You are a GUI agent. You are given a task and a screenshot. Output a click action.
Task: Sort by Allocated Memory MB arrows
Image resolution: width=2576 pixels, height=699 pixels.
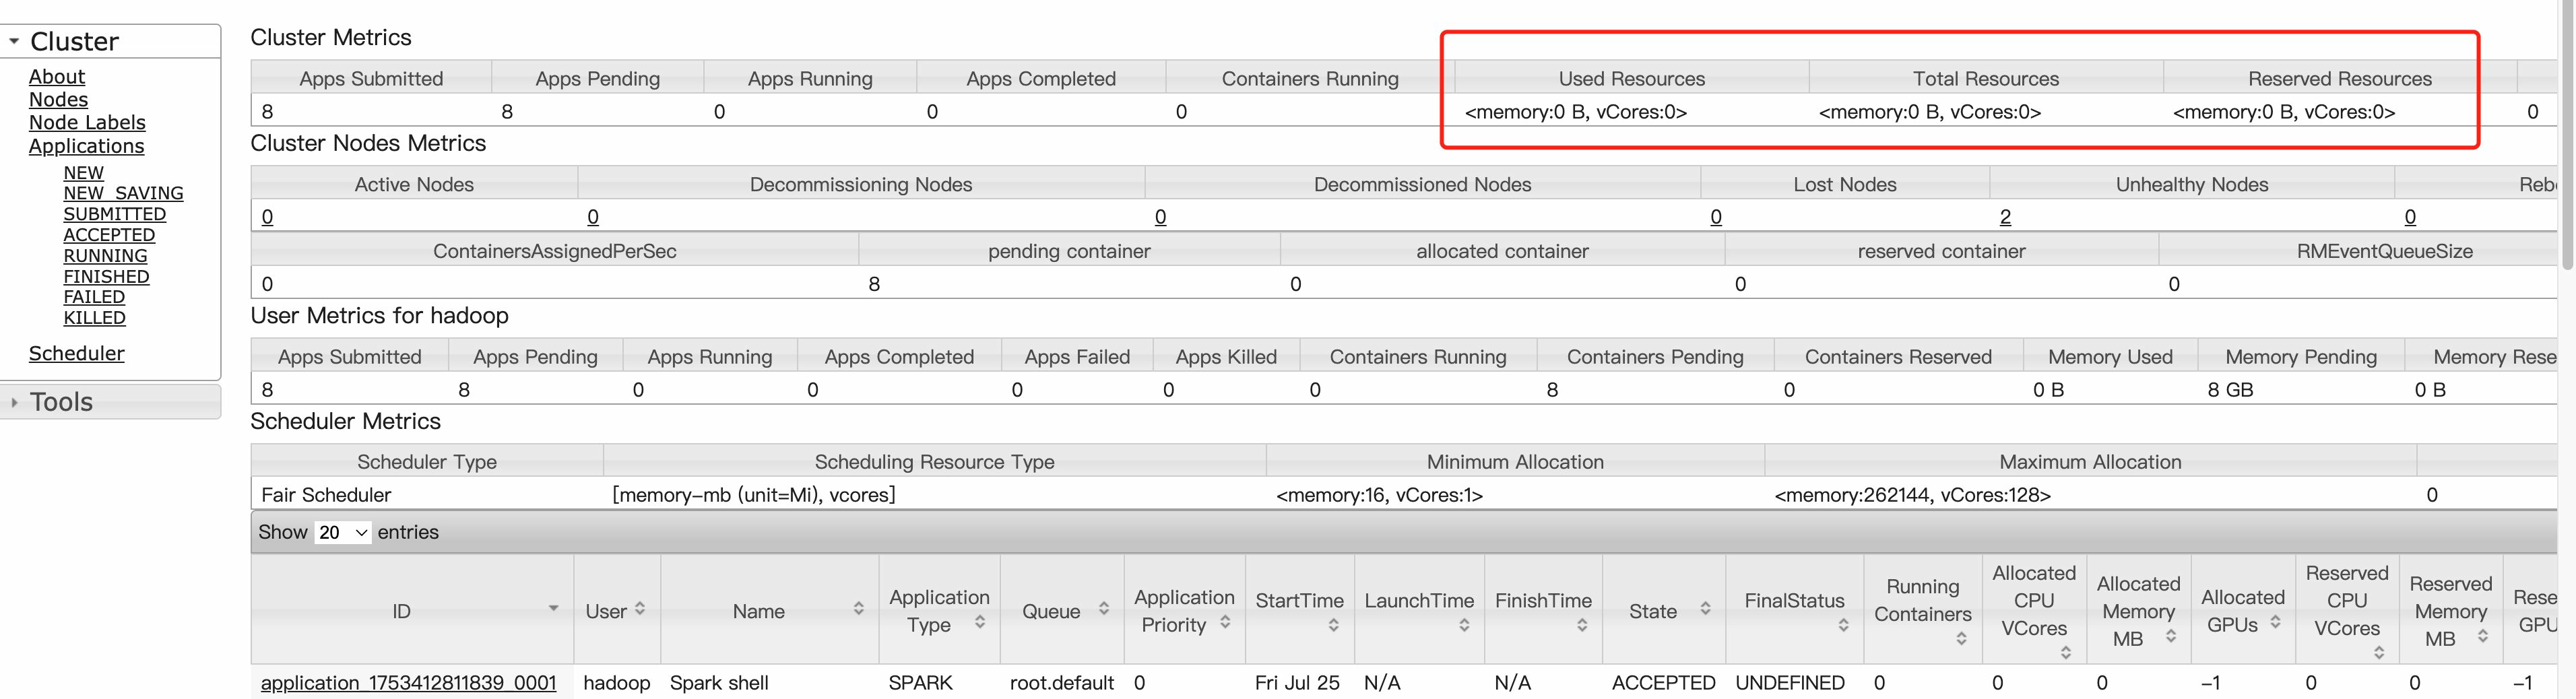pyautogui.click(x=2170, y=636)
